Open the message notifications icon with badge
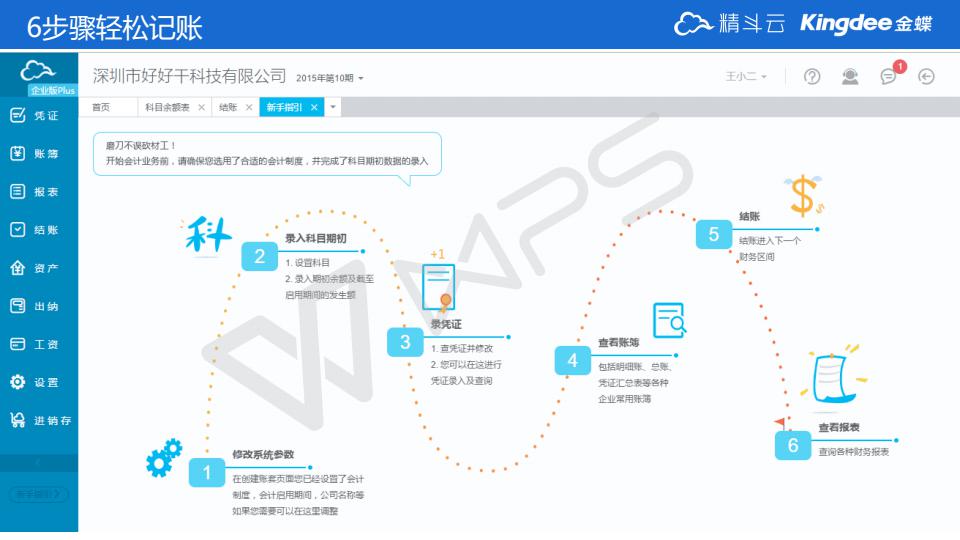The height and width of the screenshot is (540, 960). tap(888, 77)
